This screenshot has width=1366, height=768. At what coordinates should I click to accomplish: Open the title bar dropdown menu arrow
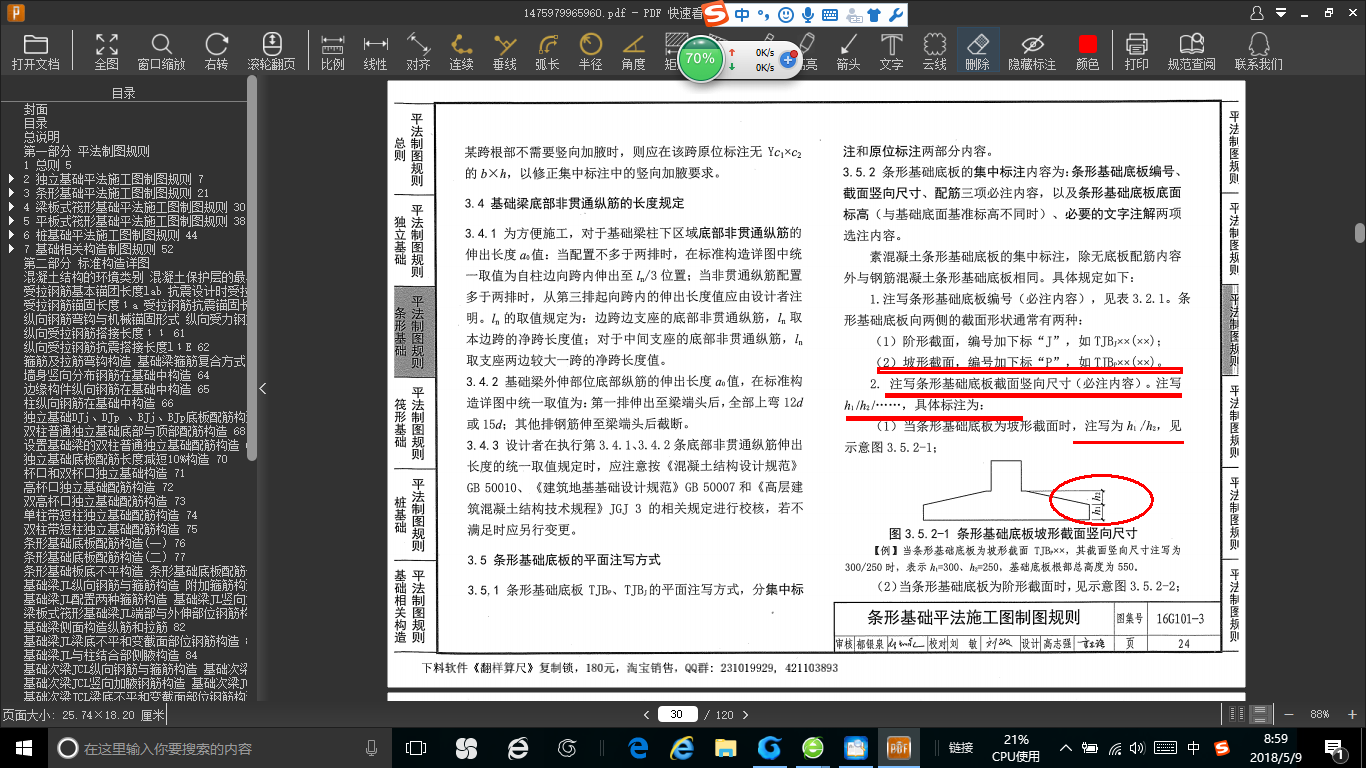1283,12
